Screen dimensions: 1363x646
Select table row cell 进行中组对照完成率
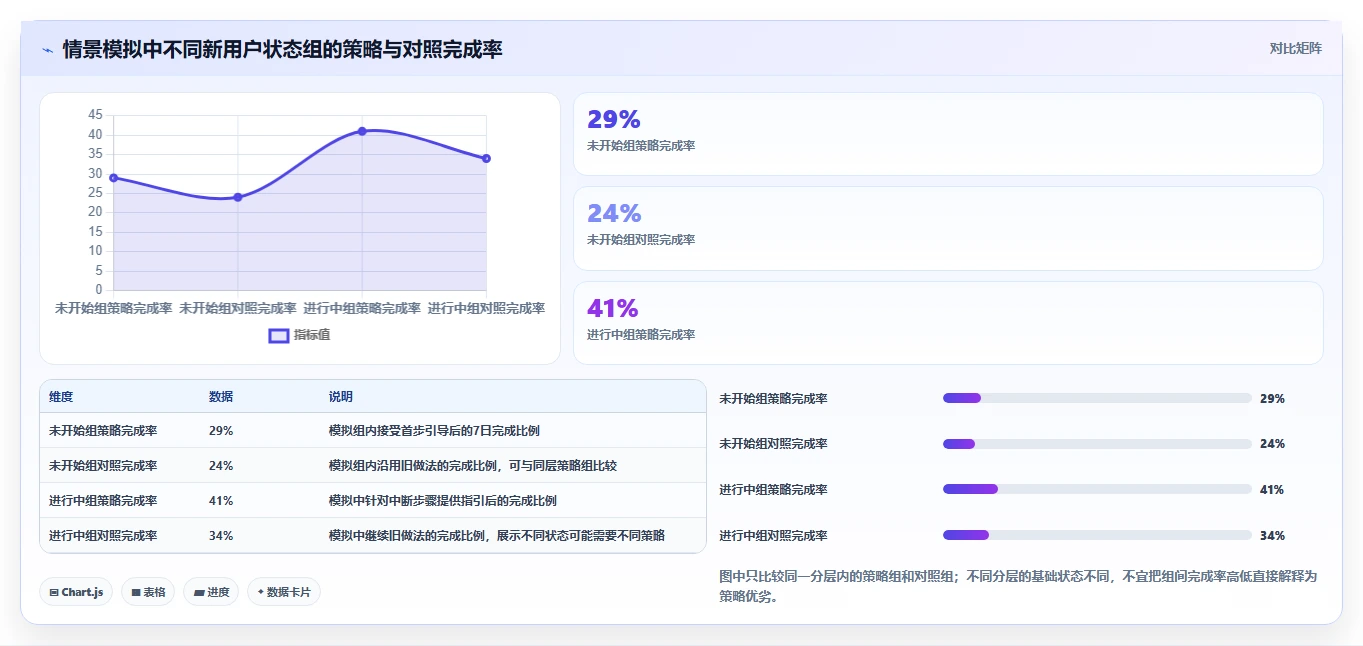coord(103,536)
